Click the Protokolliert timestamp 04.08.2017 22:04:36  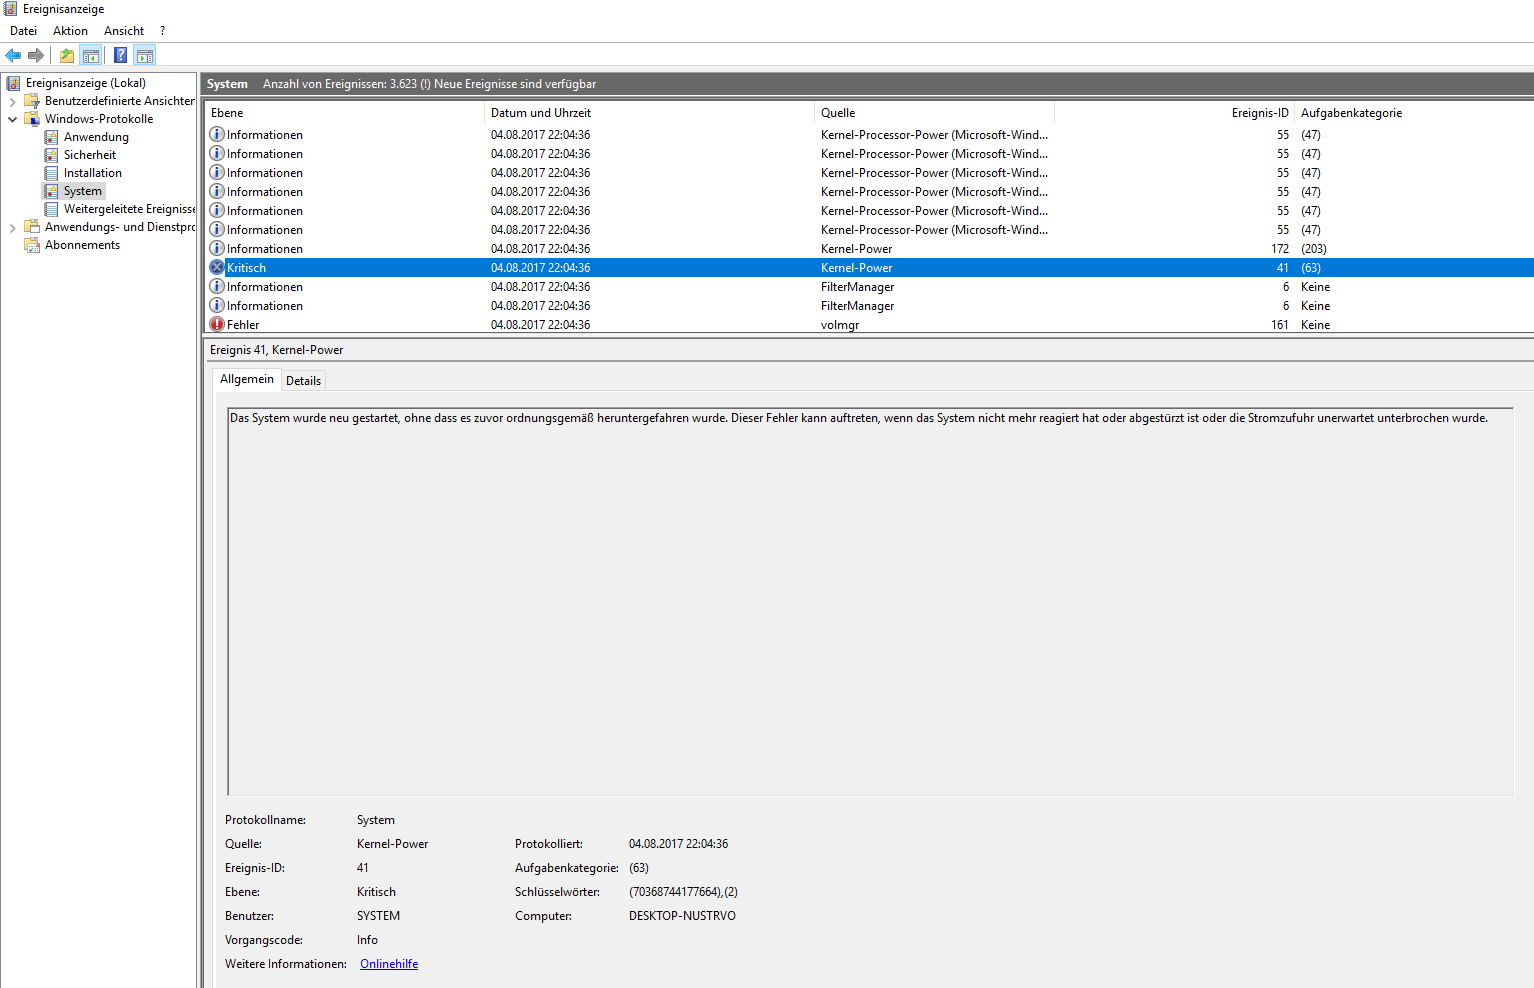click(678, 844)
